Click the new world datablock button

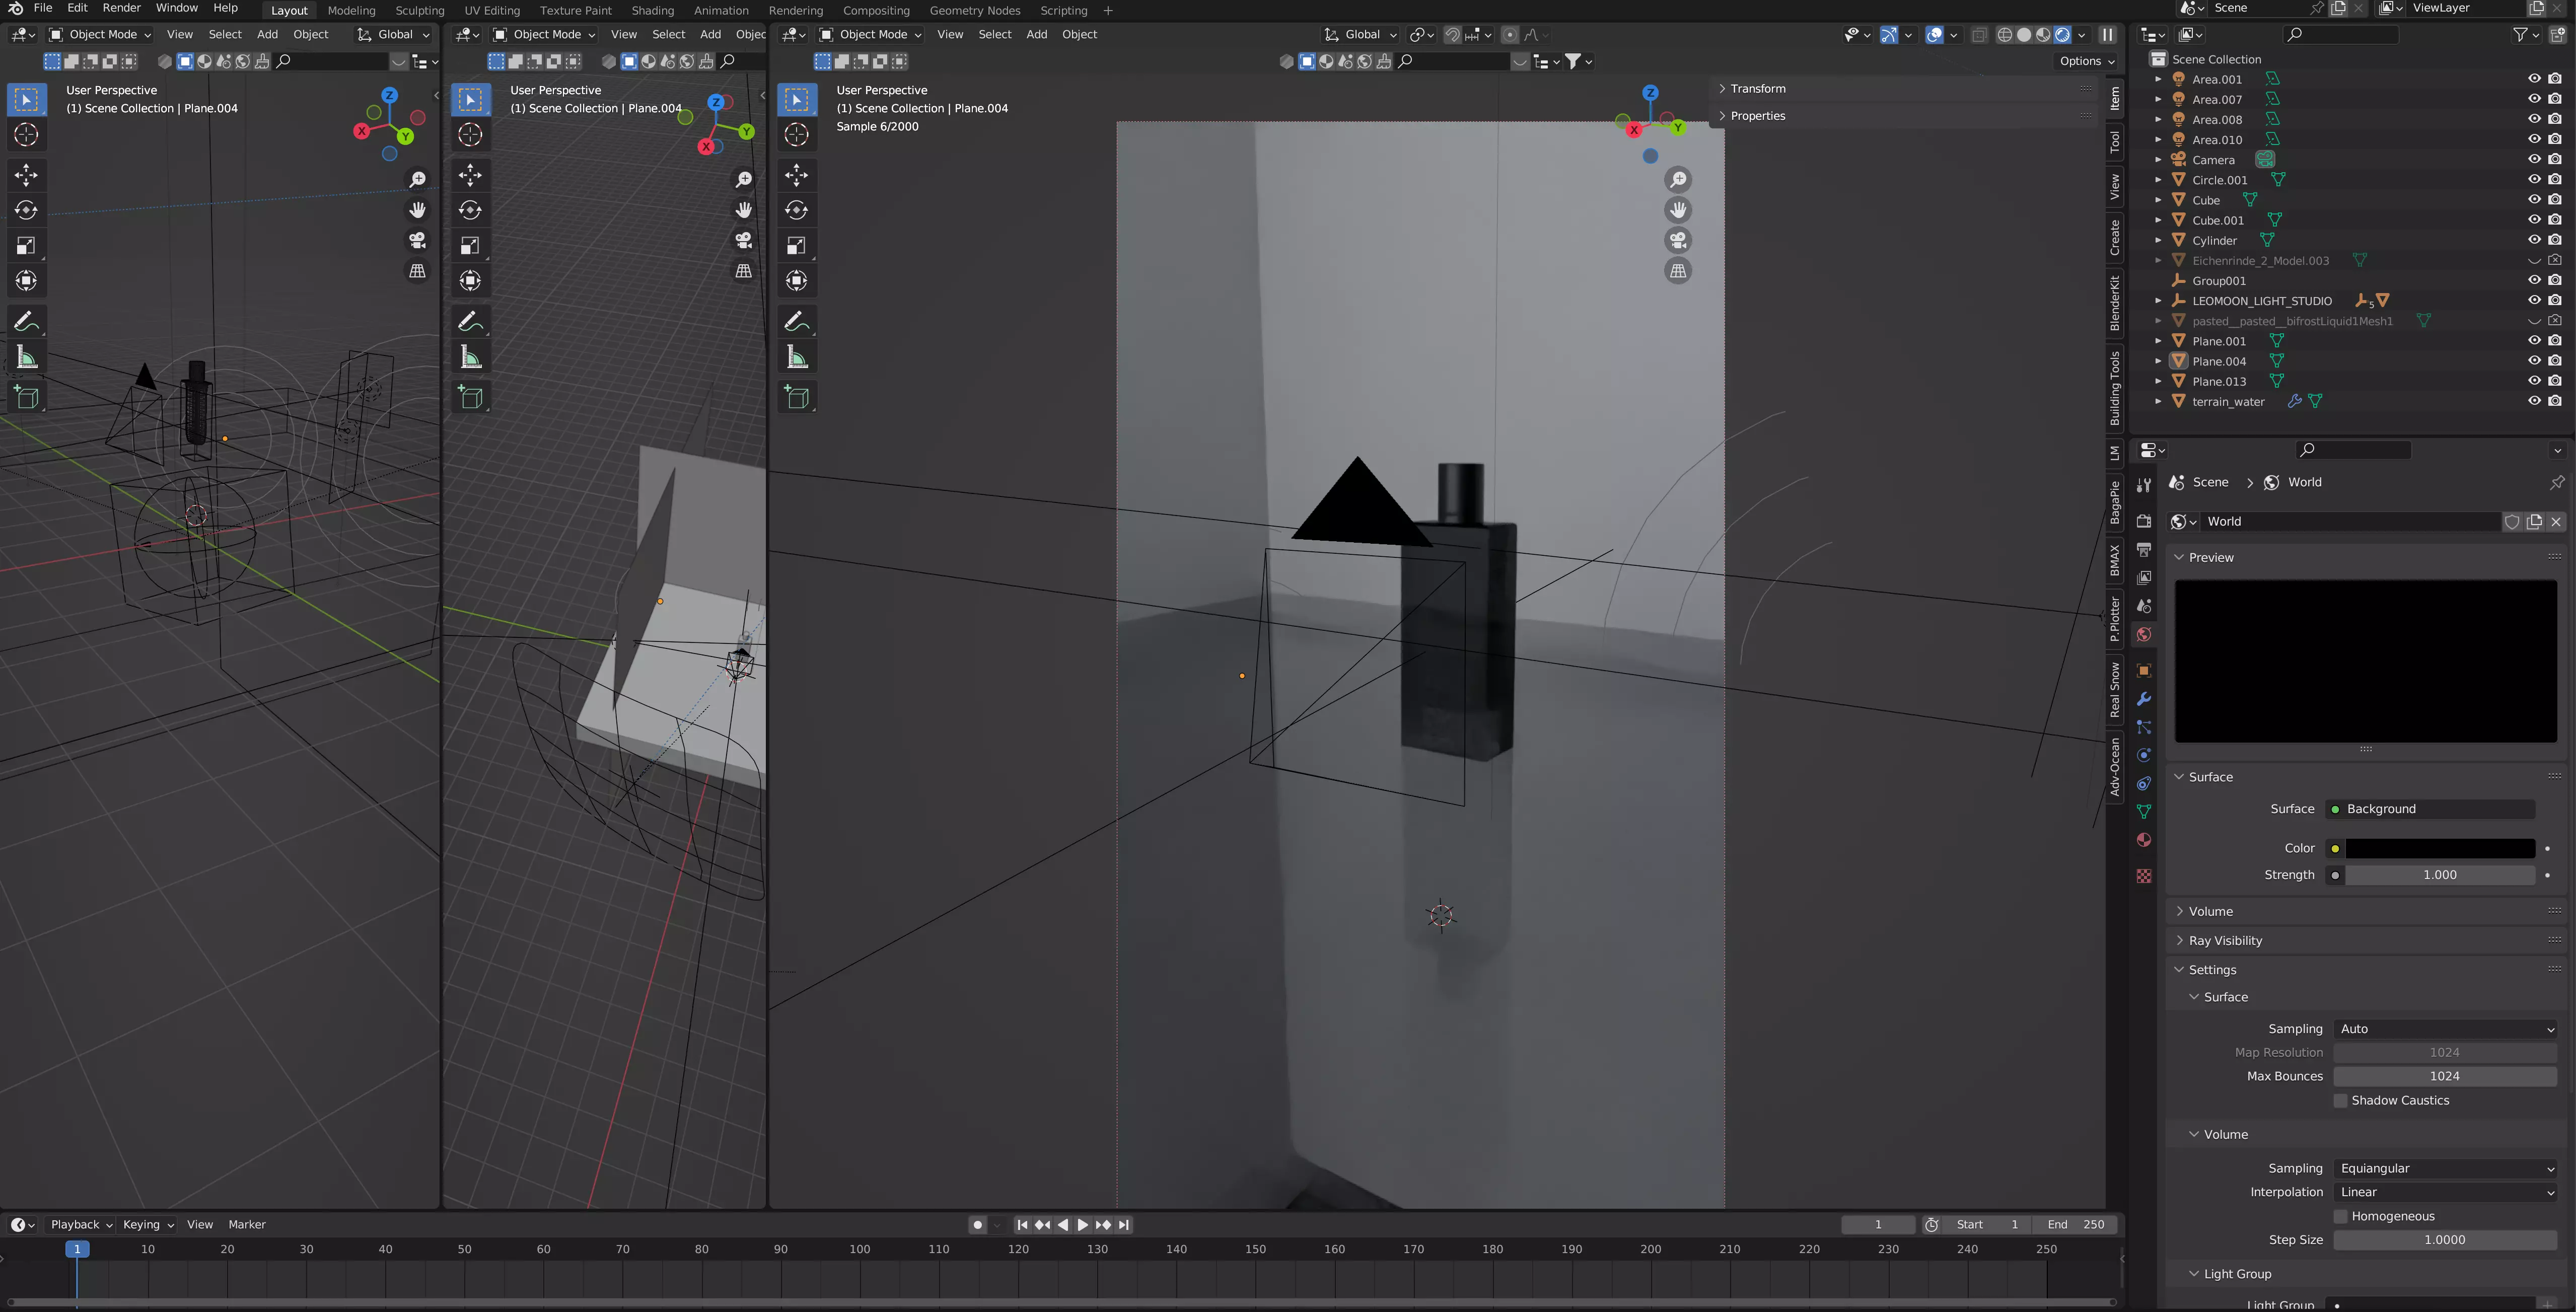tap(2534, 522)
